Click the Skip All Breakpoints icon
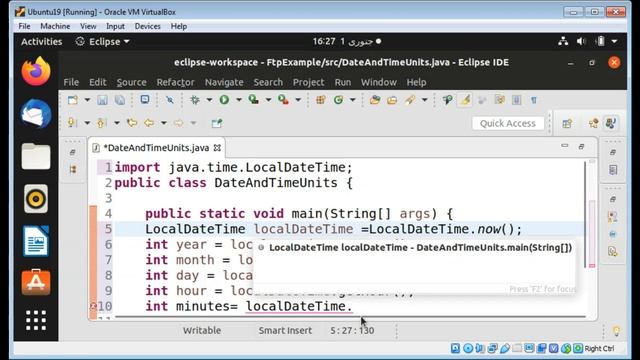The height and width of the screenshot is (360, 640). (x=170, y=100)
